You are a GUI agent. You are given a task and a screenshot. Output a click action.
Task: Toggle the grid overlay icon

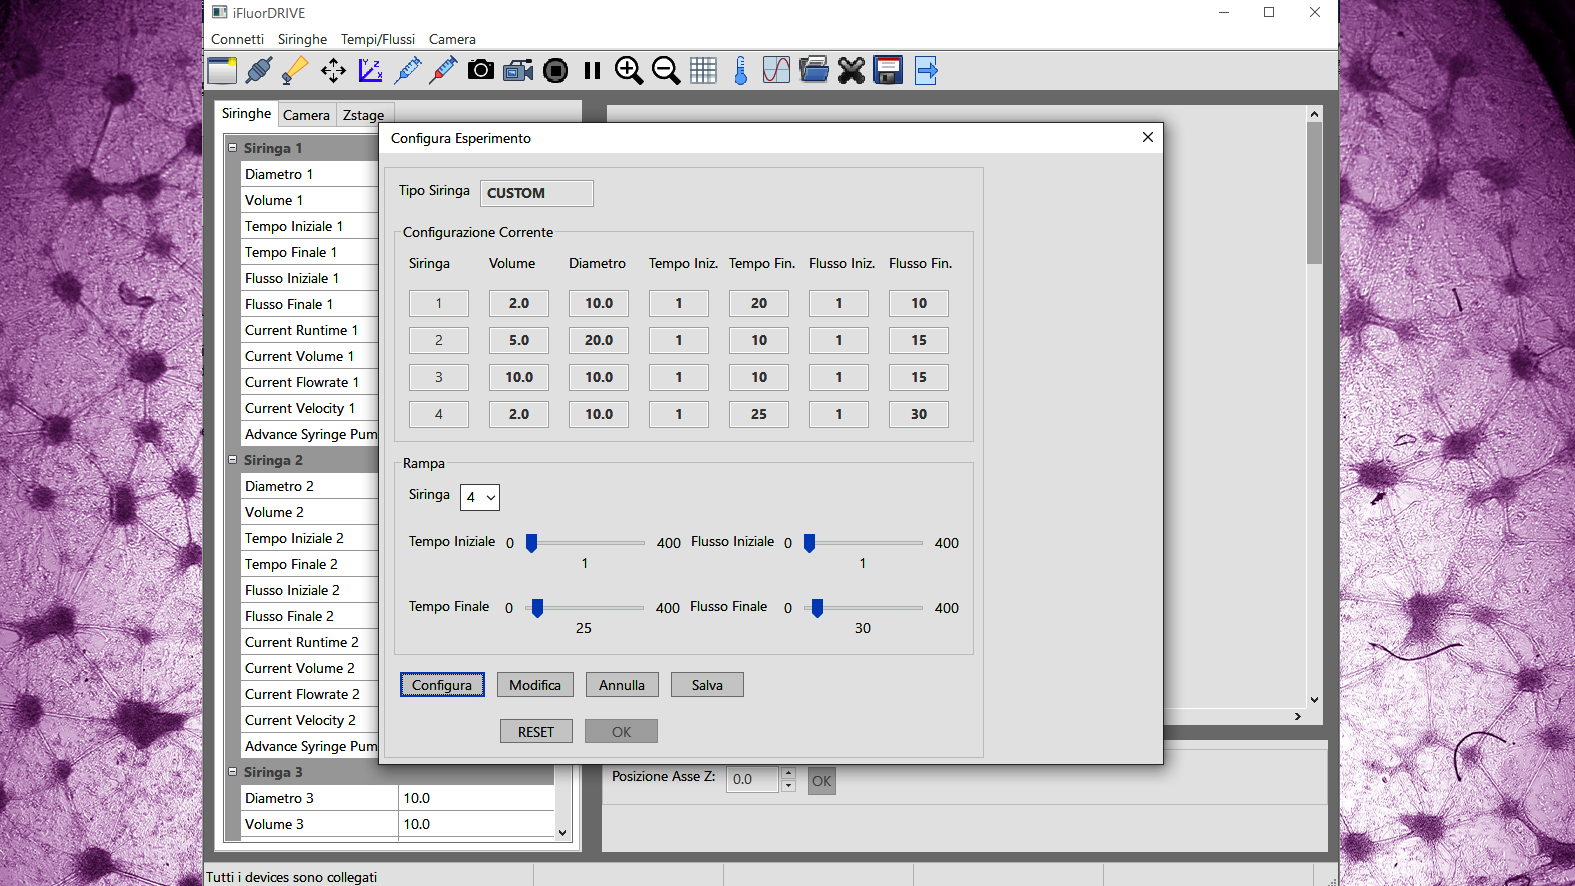point(703,70)
